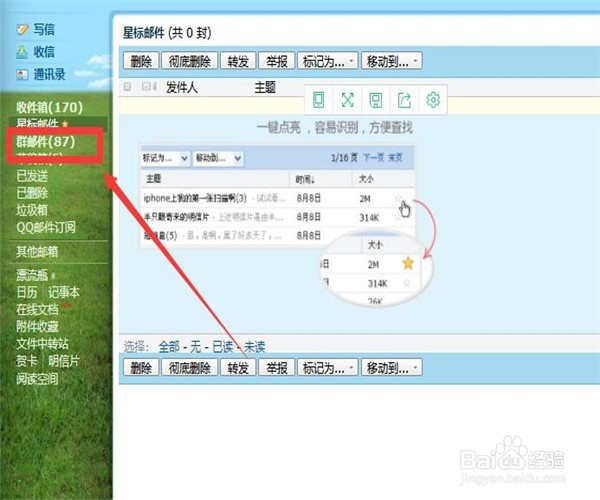600x500 pixels.
Task: Click the bottom 转发 button
Action: coord(238,368)
